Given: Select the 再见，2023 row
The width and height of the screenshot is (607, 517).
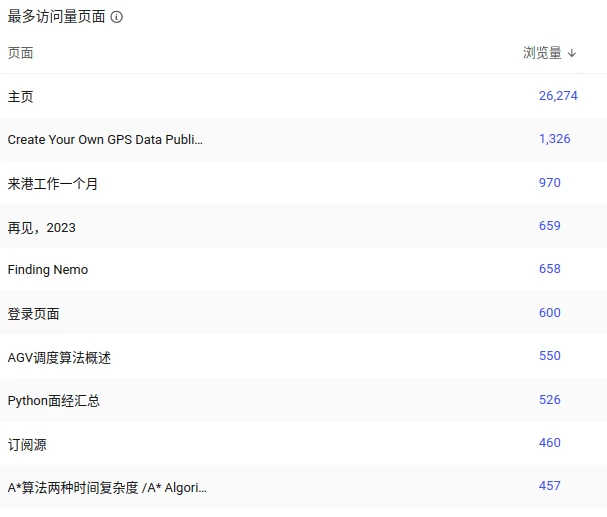Looking at the screenshot, I should coord(304,226).
